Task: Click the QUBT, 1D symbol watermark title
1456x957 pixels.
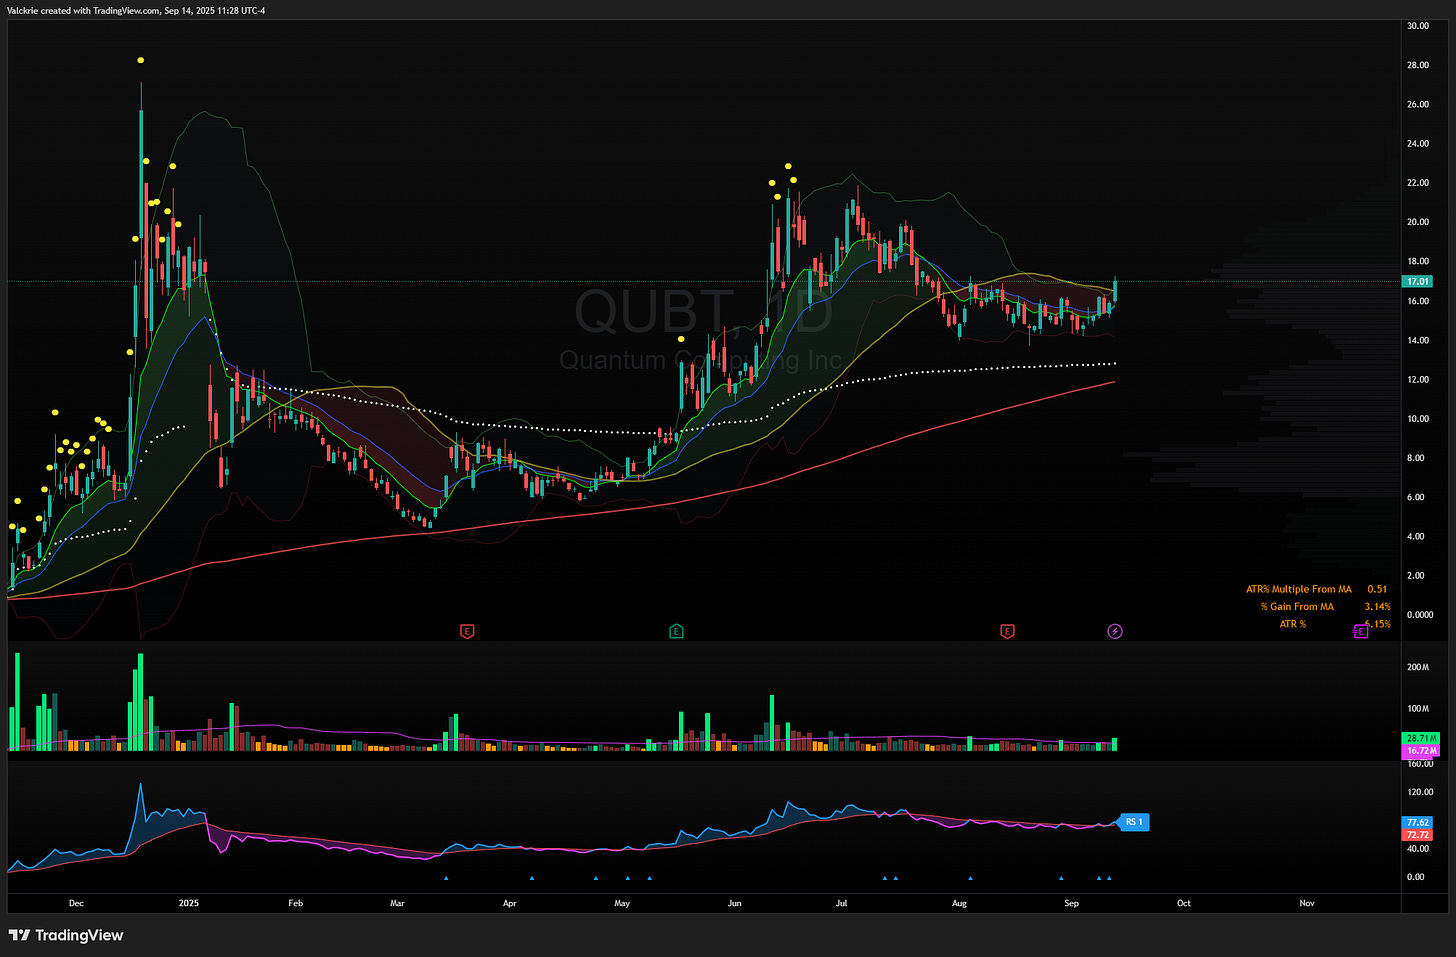Action: [x=703, y=311]
